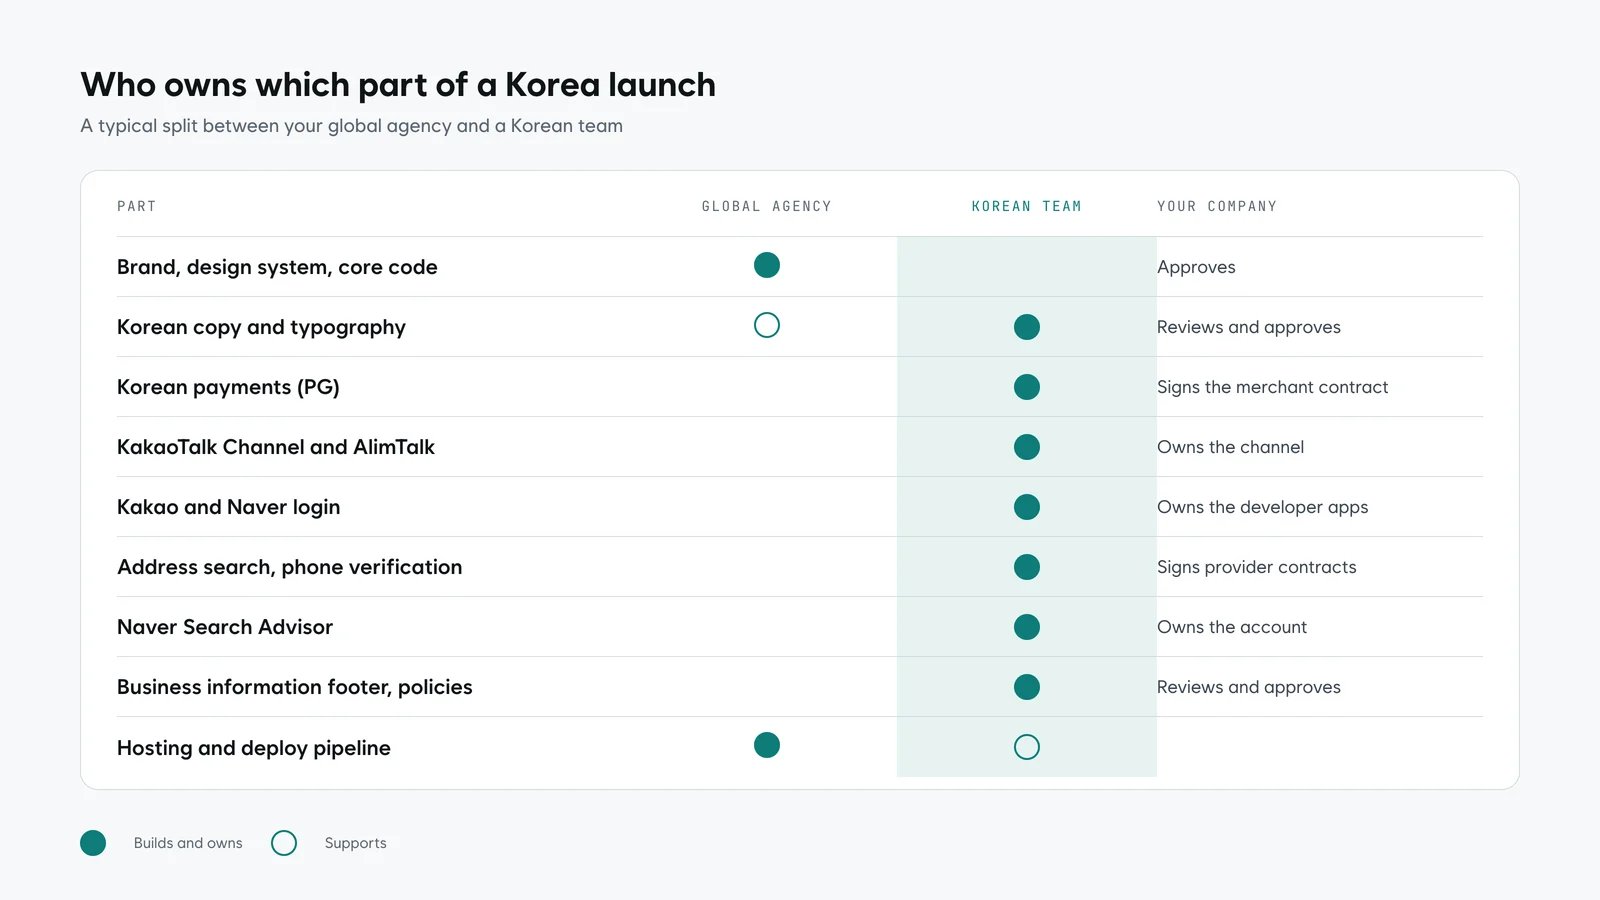Viewport: 1600px width, 900px height.
Task: Click the Builds and owns legend label
Action: pos(188,843)
